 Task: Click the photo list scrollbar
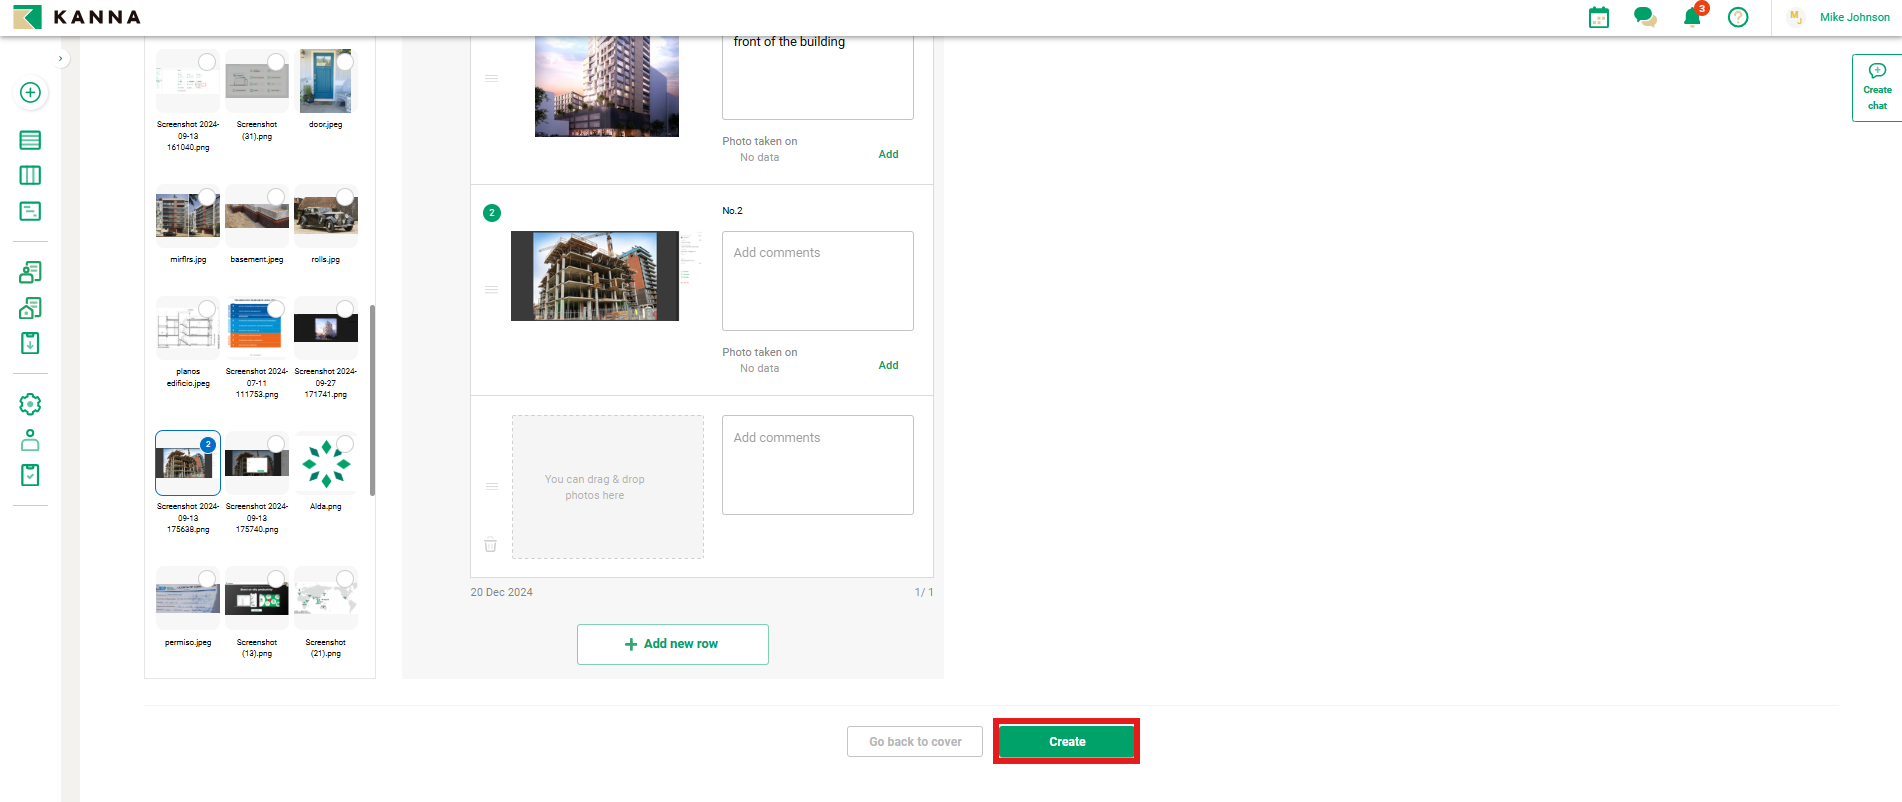372,400
